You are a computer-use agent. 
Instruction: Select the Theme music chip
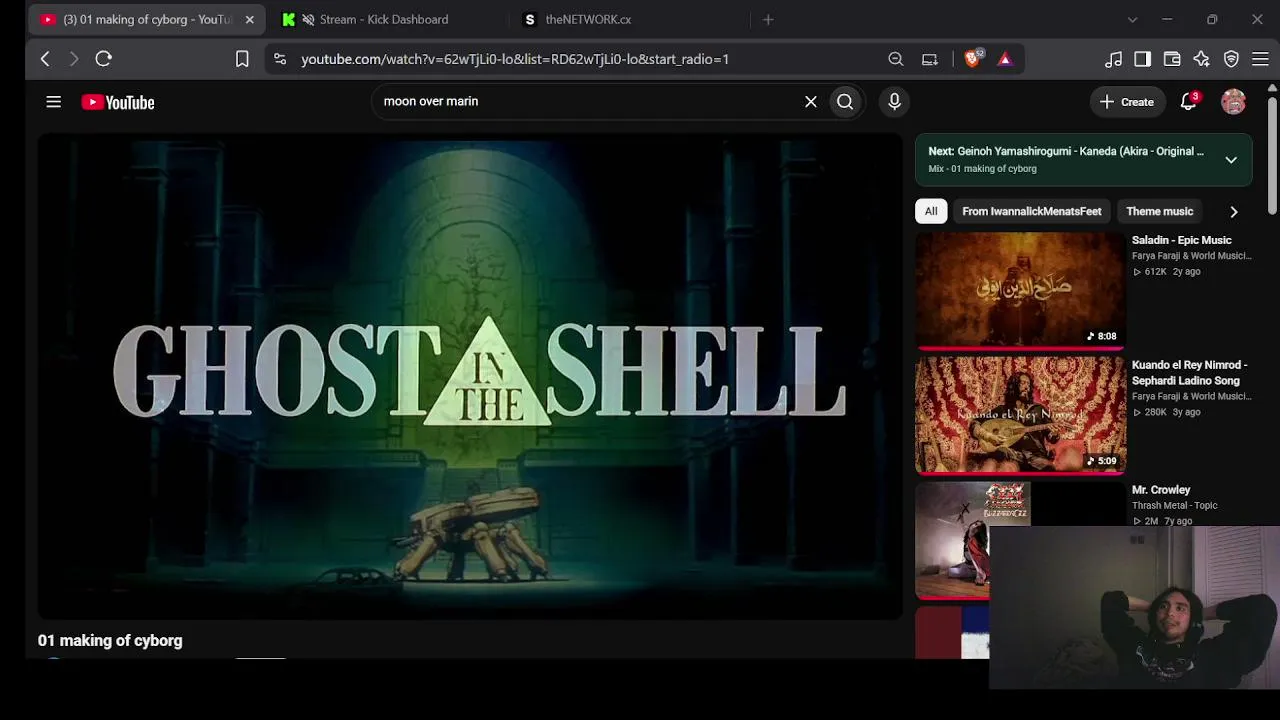(1160, 211)
